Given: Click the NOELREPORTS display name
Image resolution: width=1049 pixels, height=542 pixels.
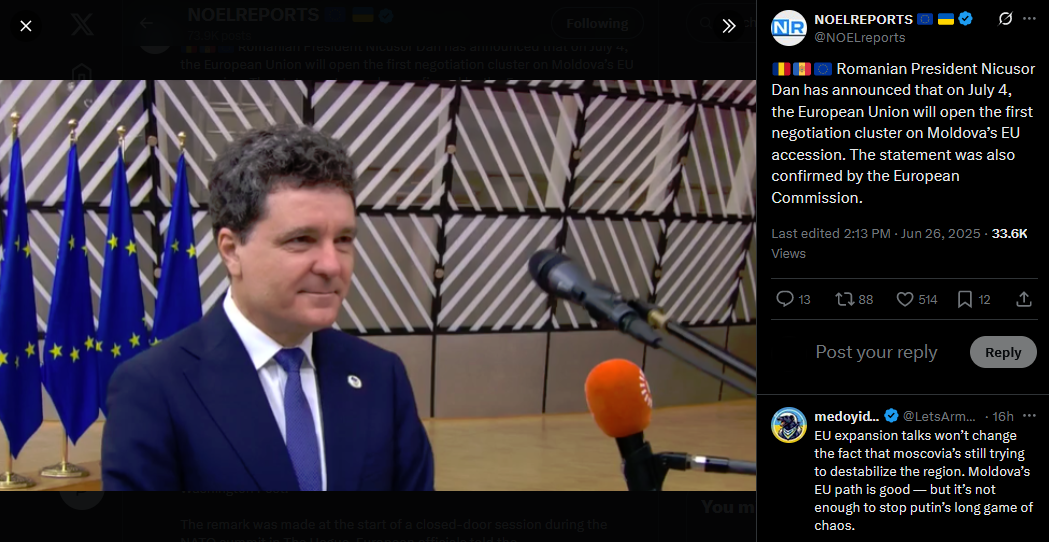Looking at the screenshot, I should 863,19.
